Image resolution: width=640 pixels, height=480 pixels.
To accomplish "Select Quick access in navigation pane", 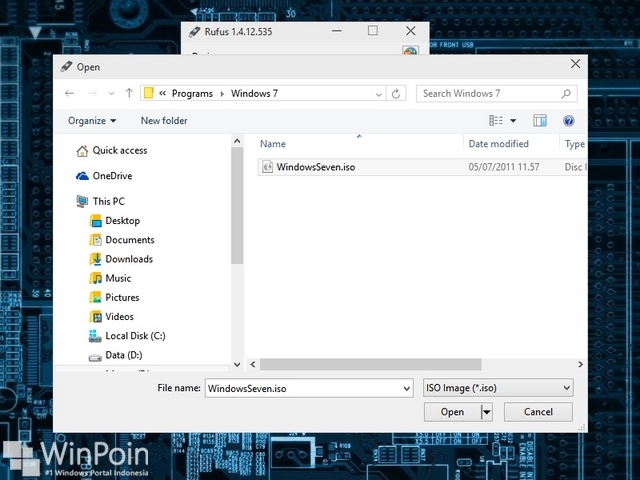I will (x=120, y=151).
